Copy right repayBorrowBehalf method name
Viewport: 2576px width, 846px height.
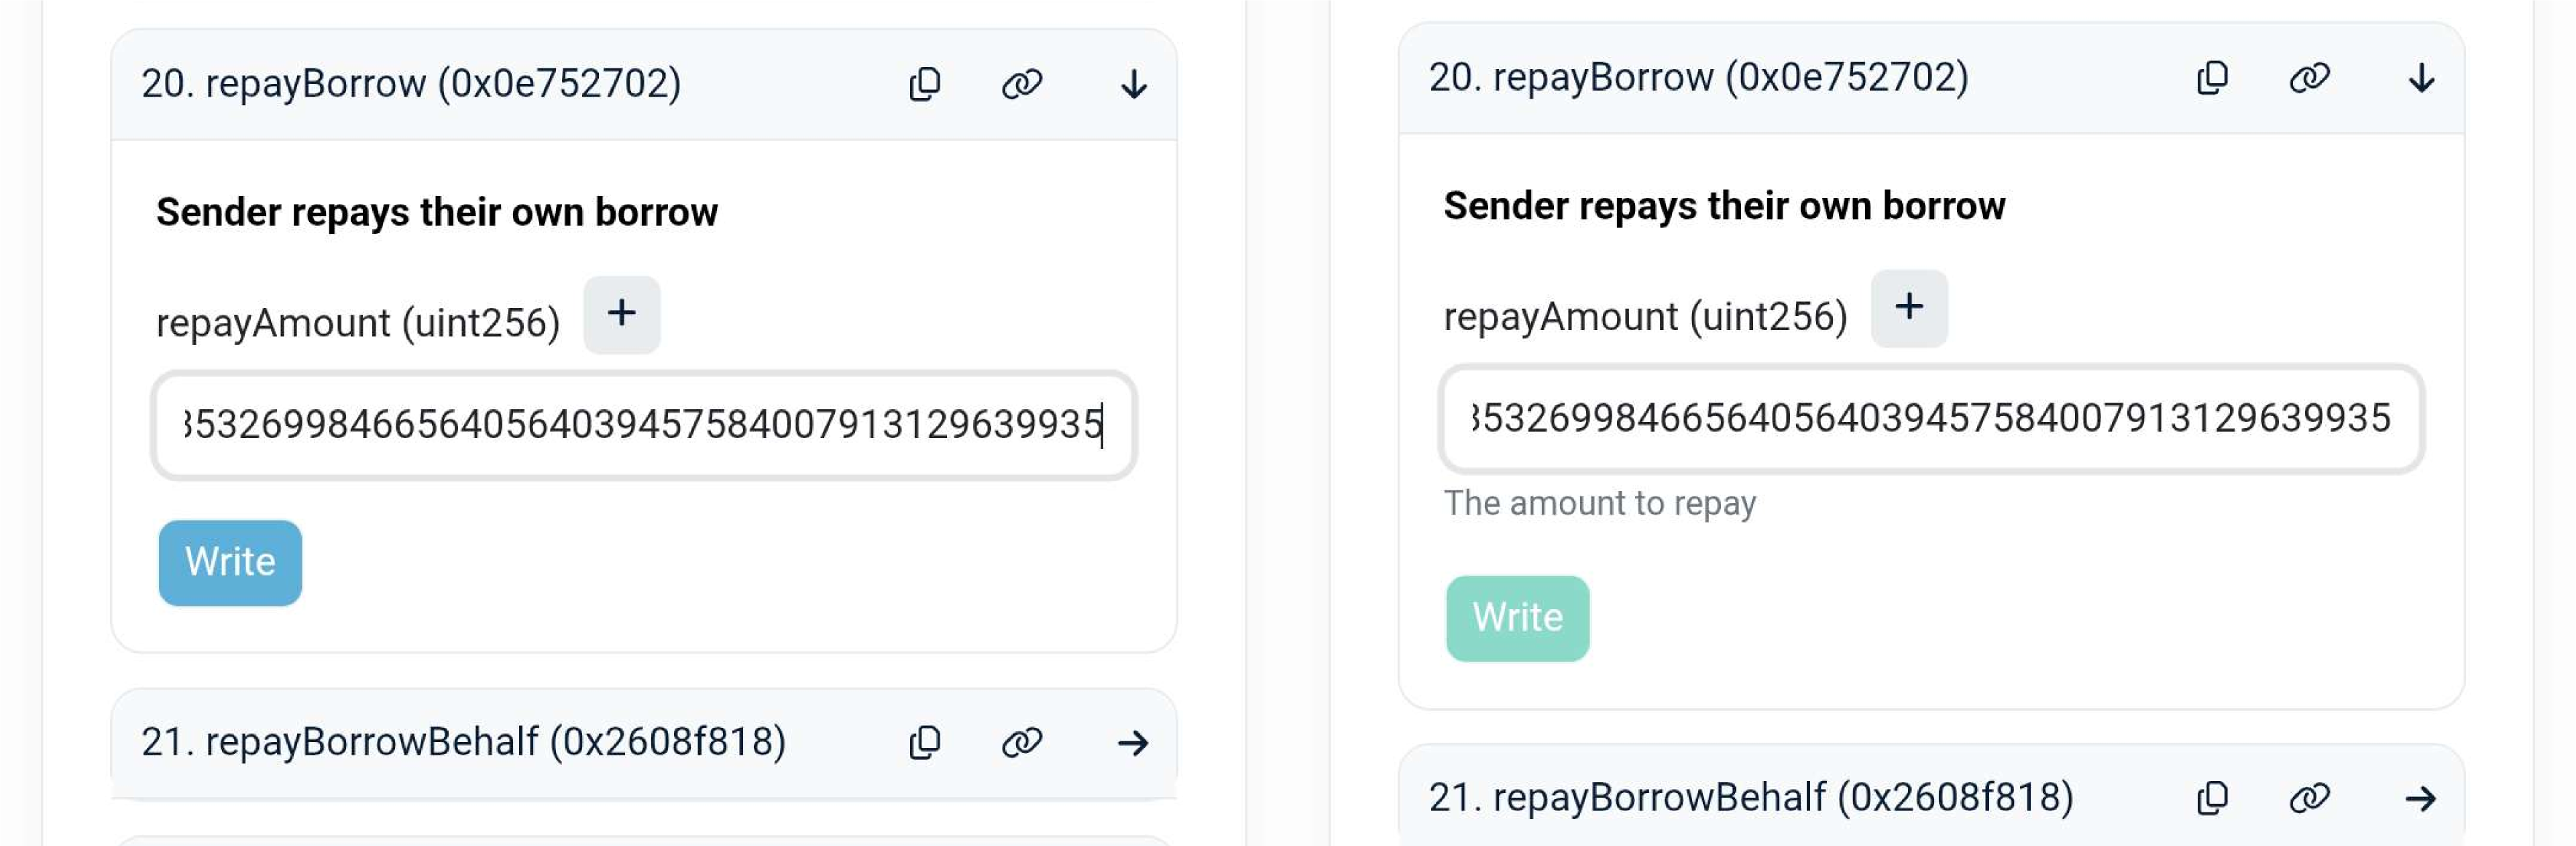(x=2212, y=798)
